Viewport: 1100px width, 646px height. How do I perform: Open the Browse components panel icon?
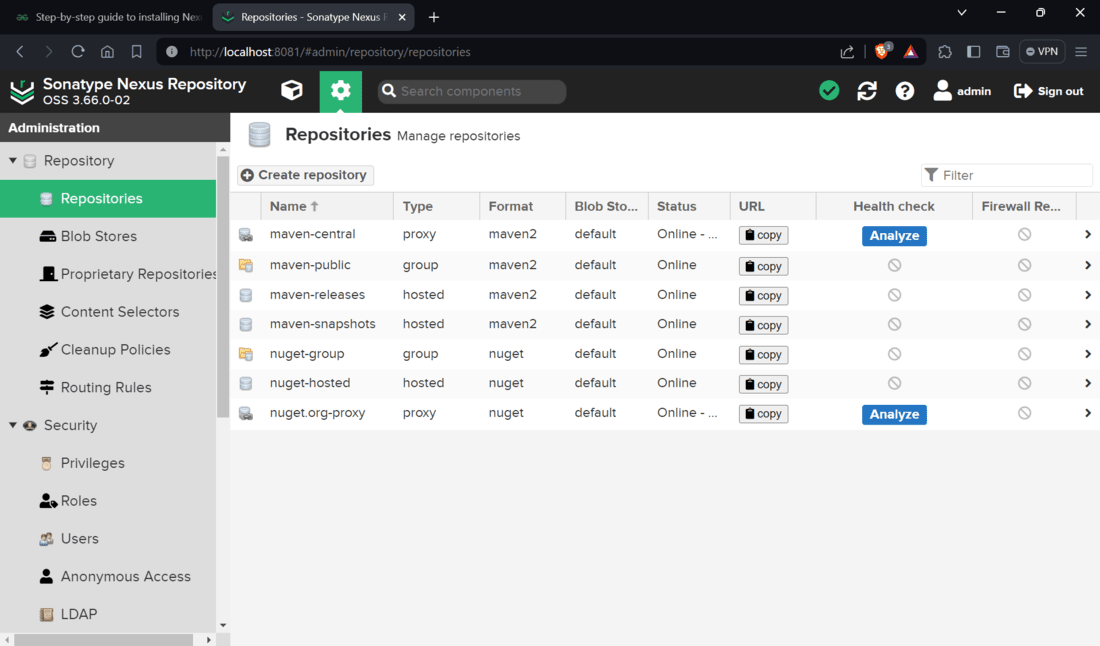click(291, 90)
